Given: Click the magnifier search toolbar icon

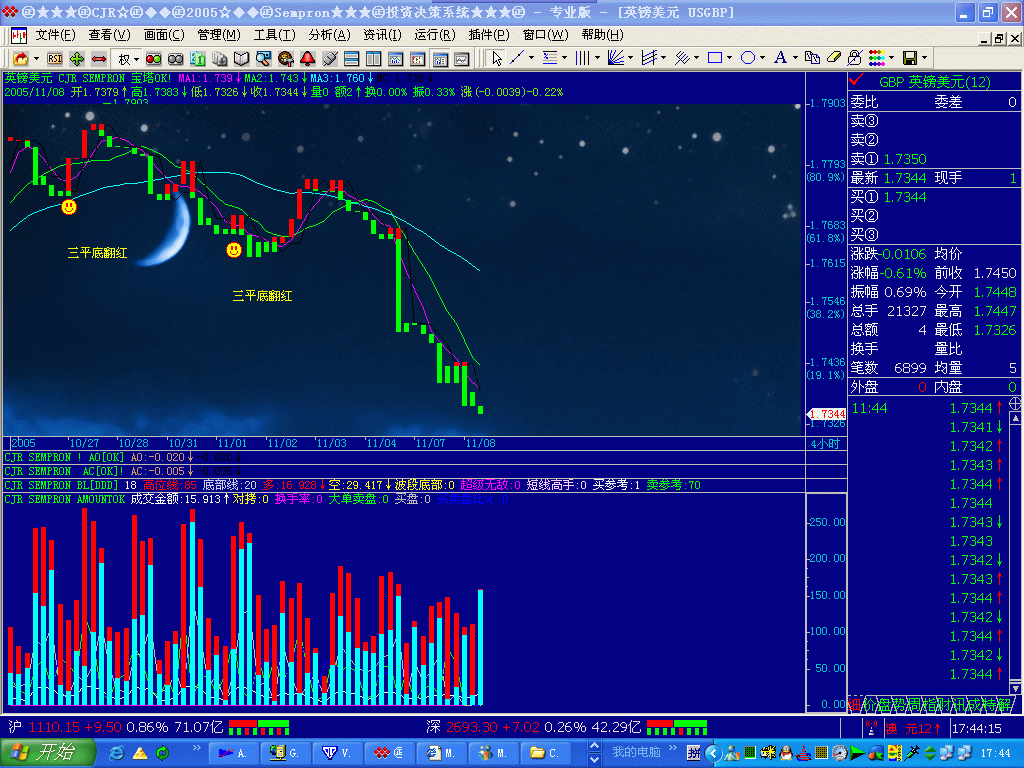Looking at the screenshot, I should point(263,59).
